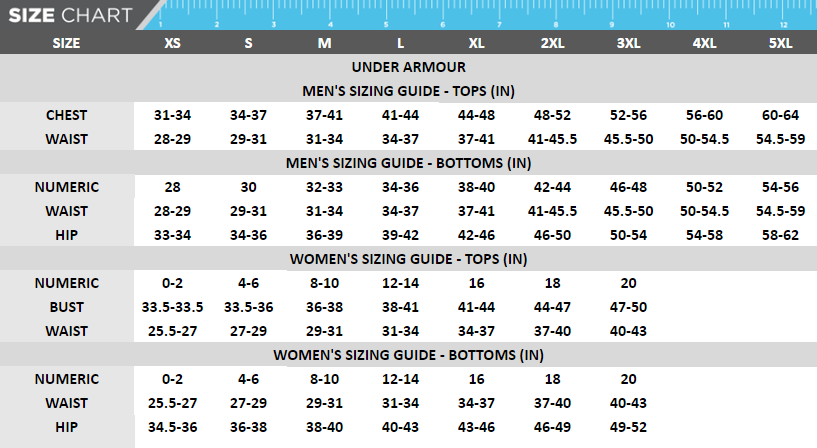Image resolution: width=817 pixels, height=448 pixels.
Task: Click the women's hip 49-52 value
Action: (x=628, y=427)
